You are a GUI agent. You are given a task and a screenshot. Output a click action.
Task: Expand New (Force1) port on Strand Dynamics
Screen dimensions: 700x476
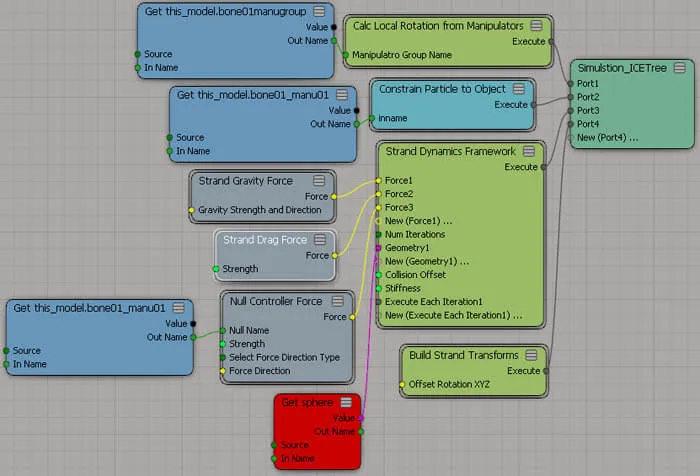click(x=418, y=221)
